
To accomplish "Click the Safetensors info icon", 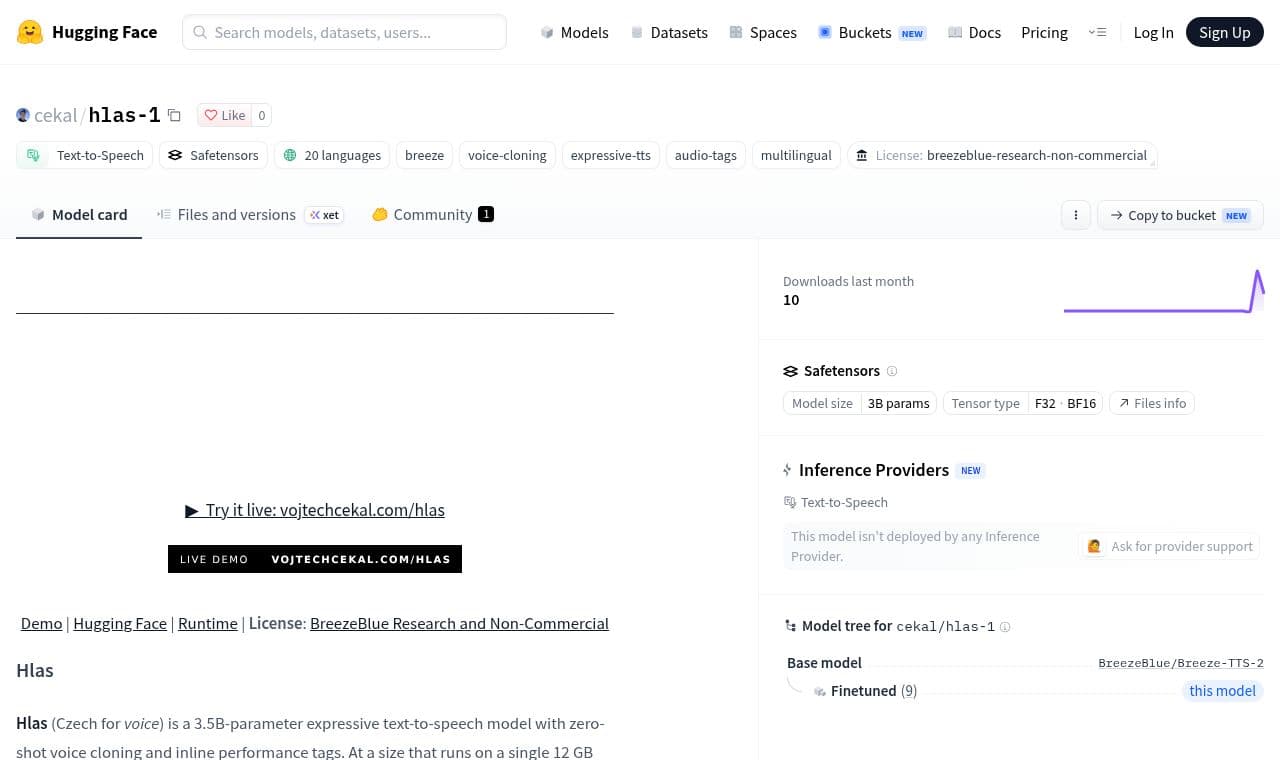I will point(892,371).
